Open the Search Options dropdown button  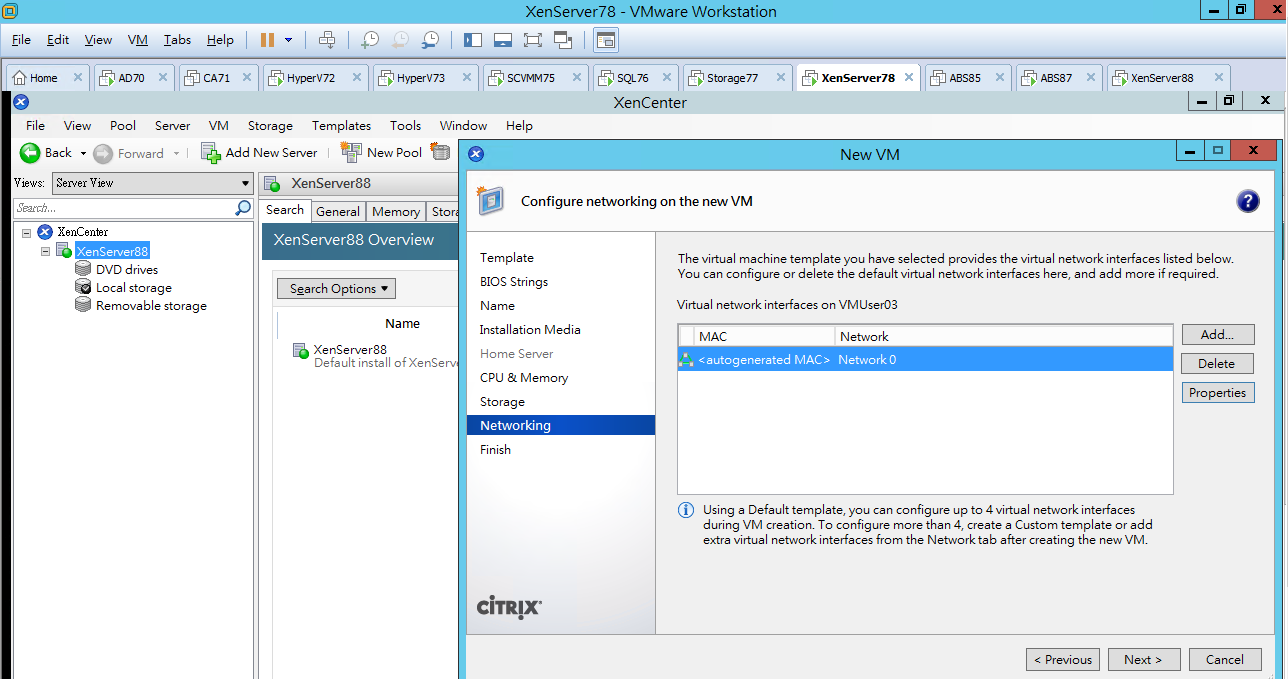[x=336, y=289]
